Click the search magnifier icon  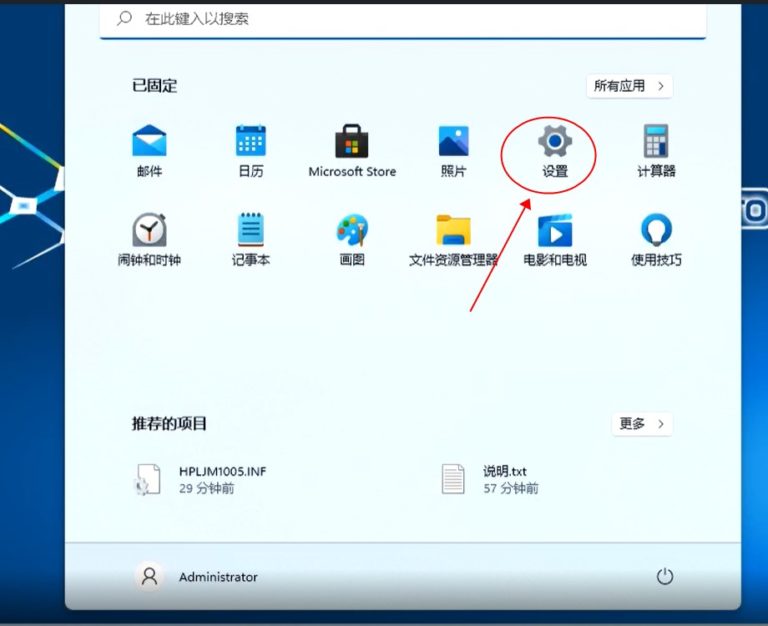(x=124, y=19)
